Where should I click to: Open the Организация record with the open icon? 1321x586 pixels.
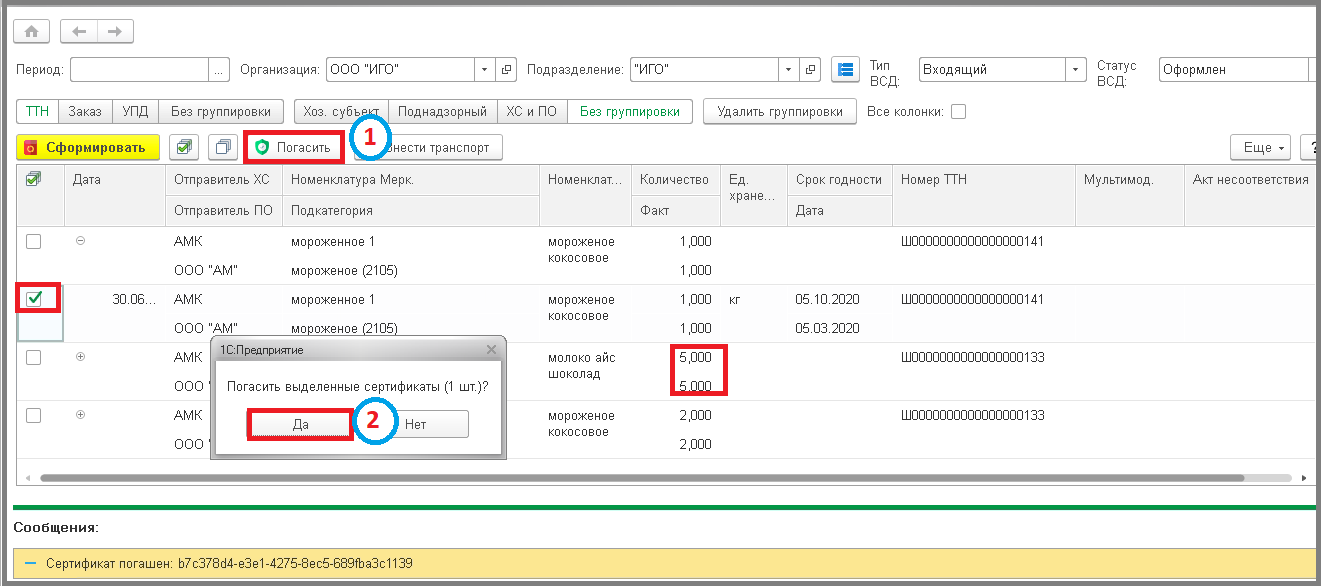pyautogui.click(x=506, y=69)
